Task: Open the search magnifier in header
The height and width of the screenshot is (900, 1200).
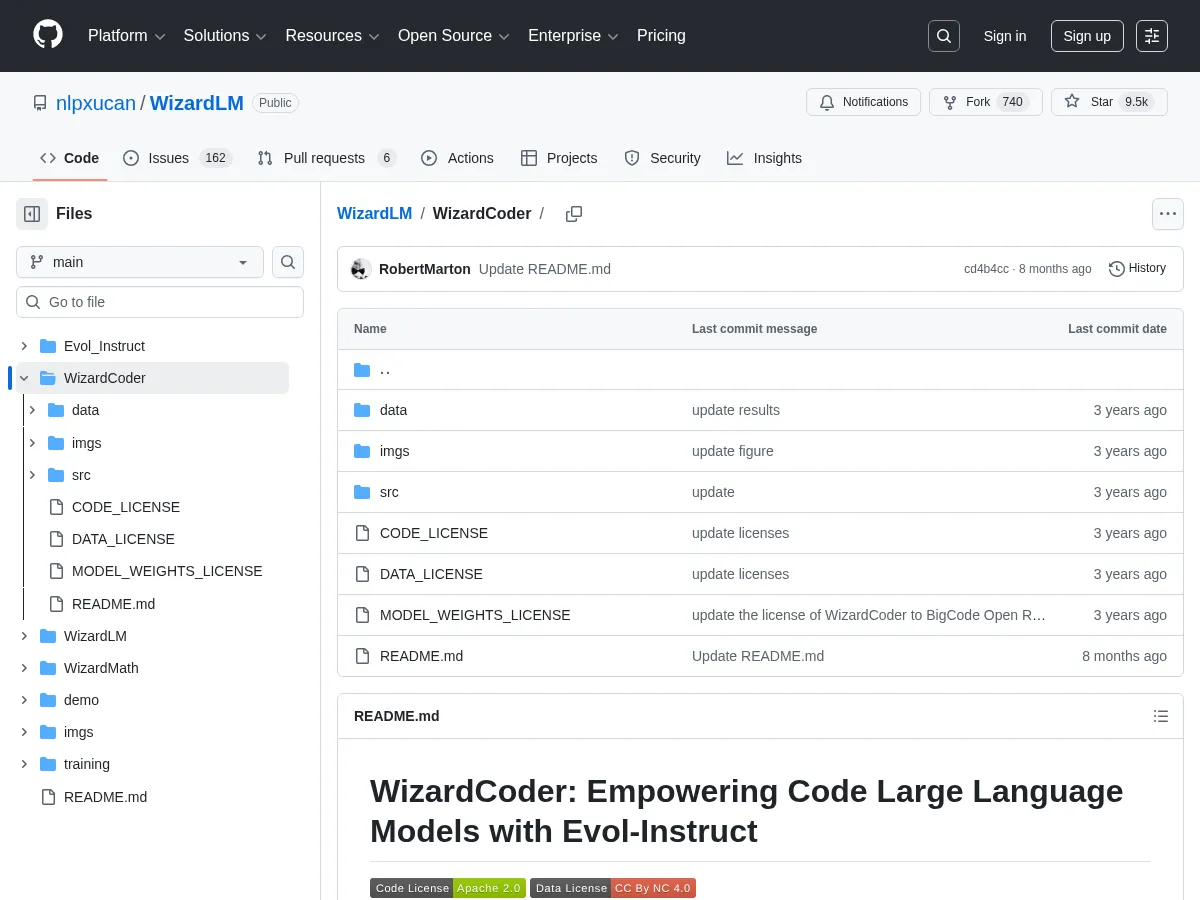Action: pos(943,36)
